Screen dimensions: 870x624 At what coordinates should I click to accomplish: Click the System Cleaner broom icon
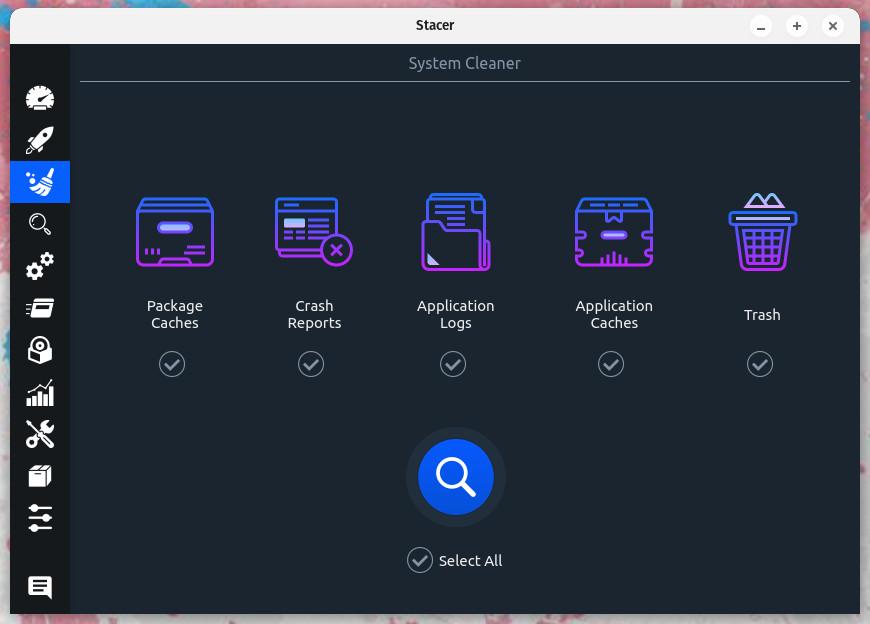click(40, 182)
